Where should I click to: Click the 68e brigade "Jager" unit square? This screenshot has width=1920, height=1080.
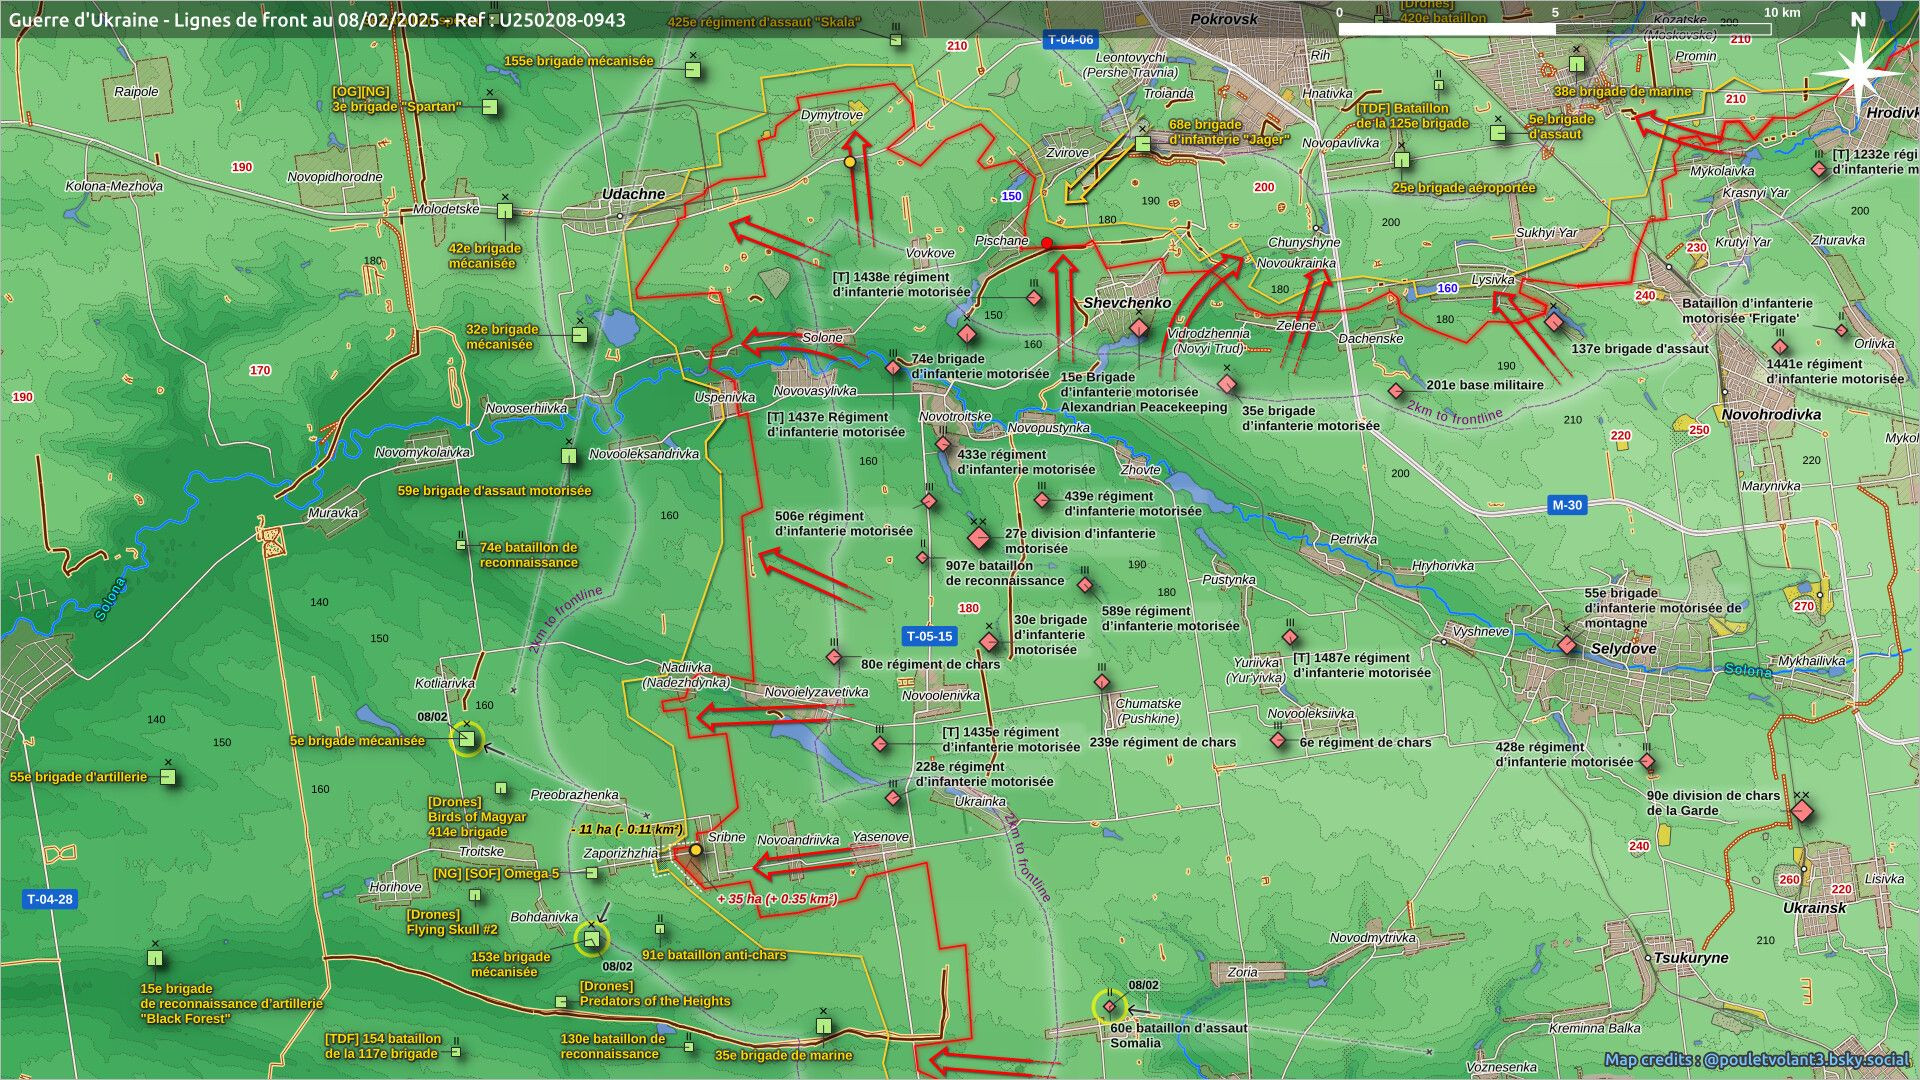pyautogui.click(x=1143, y=145)
